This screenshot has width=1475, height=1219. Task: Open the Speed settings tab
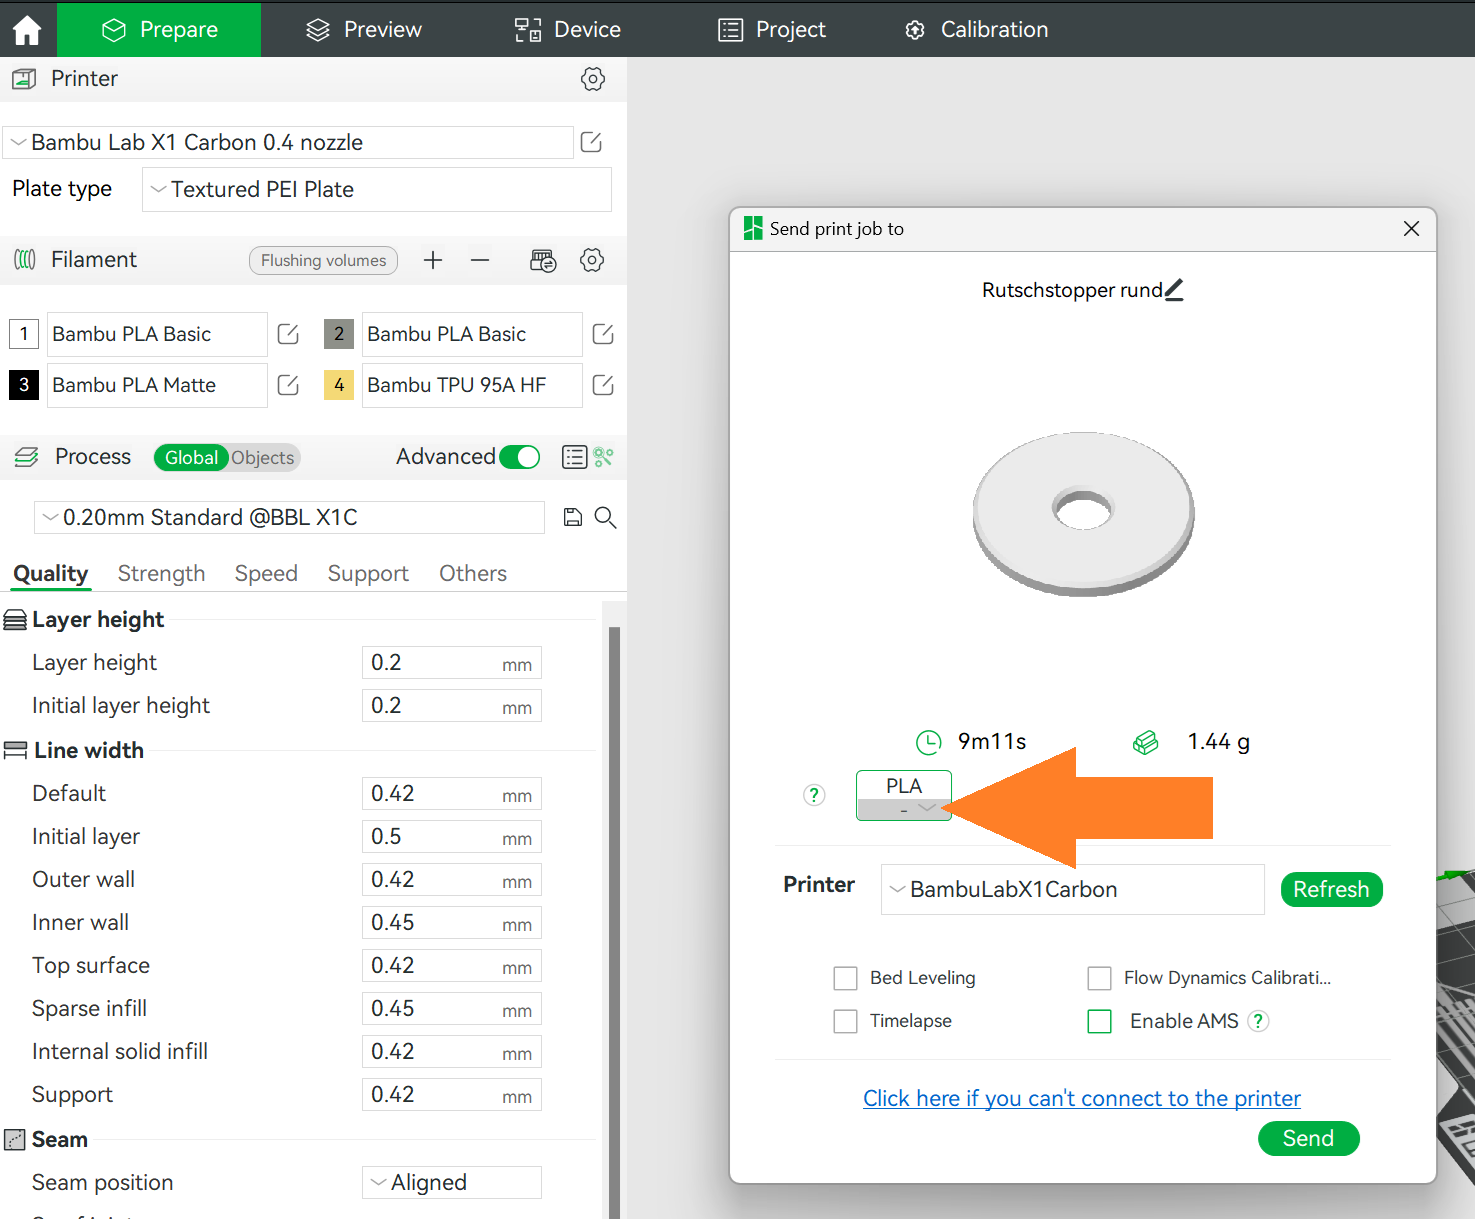[x=266, y=573]
